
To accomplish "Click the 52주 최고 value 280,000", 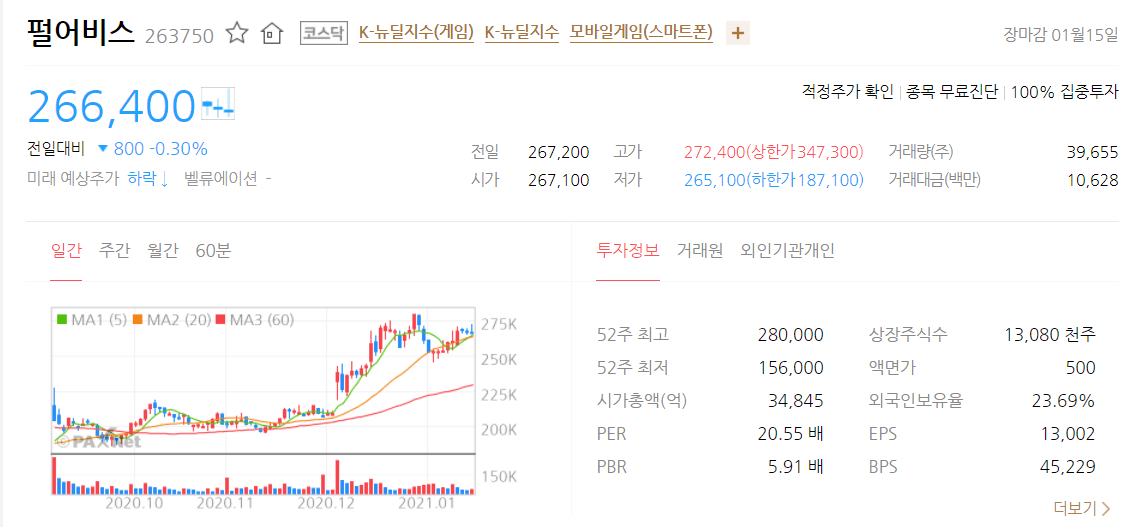I will point(791,334).
